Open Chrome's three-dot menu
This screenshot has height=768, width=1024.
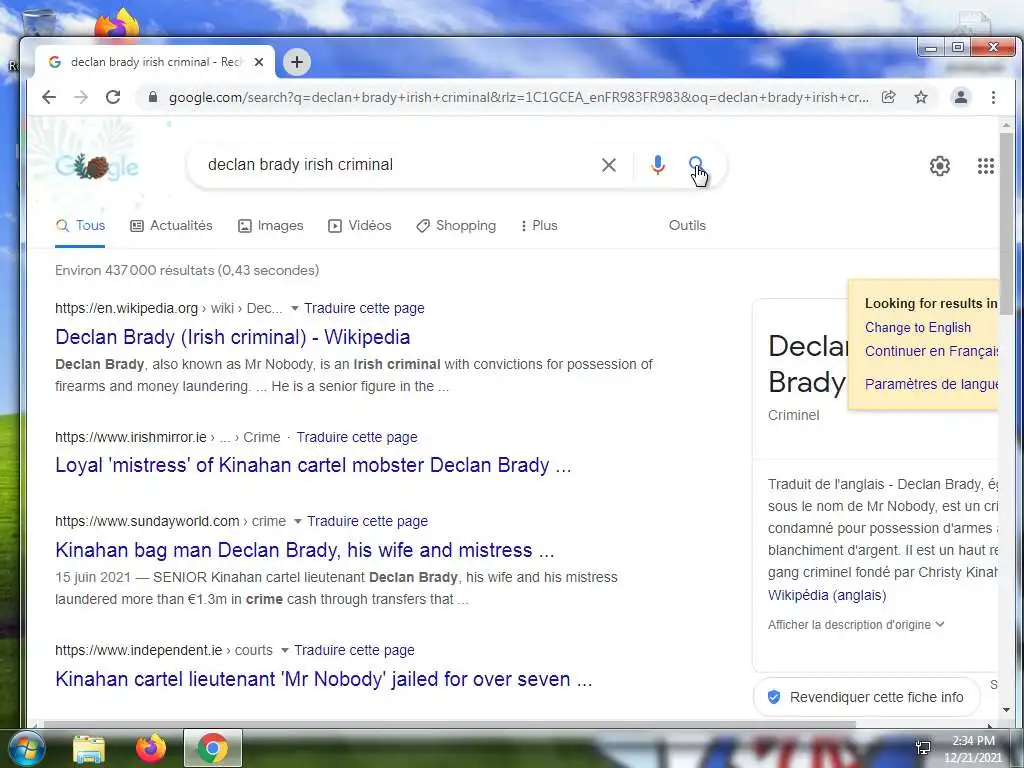[x=993, y=97]
